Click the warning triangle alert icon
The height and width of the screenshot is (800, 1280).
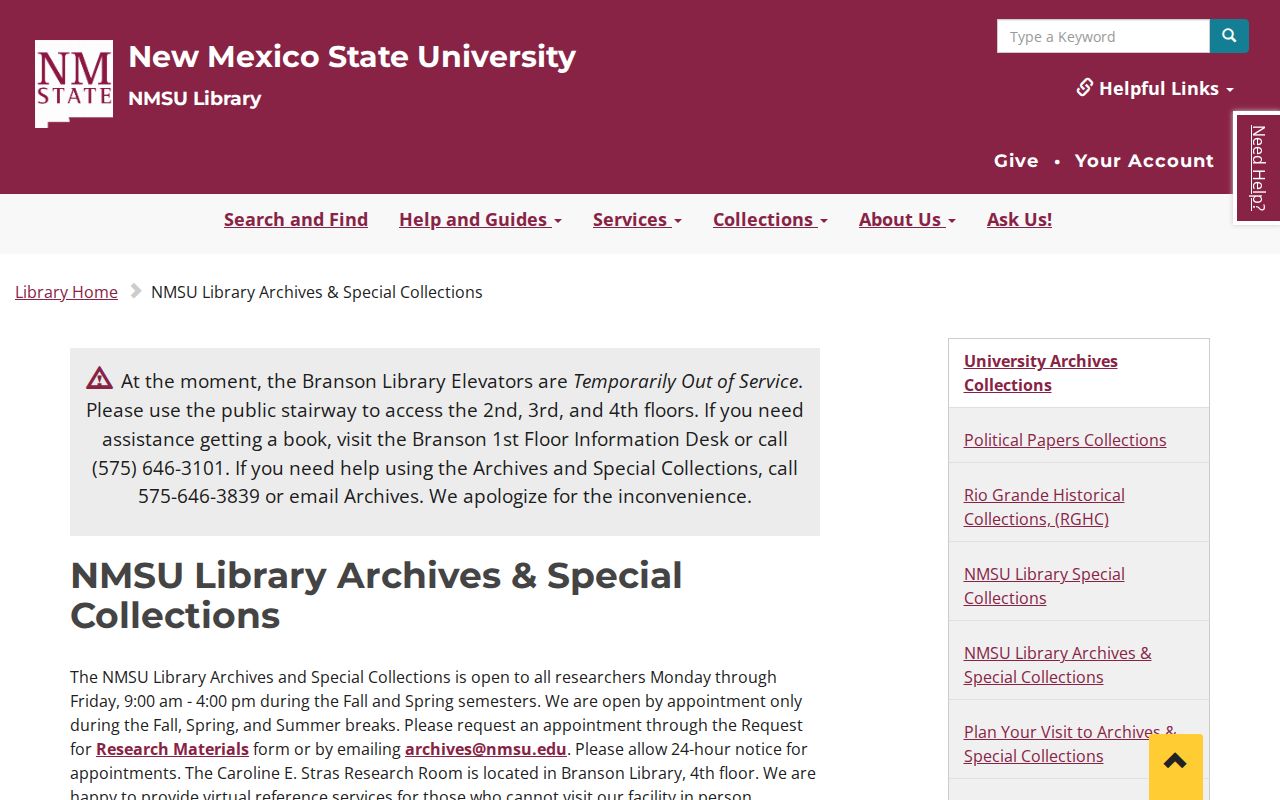(x=99, y=378)
